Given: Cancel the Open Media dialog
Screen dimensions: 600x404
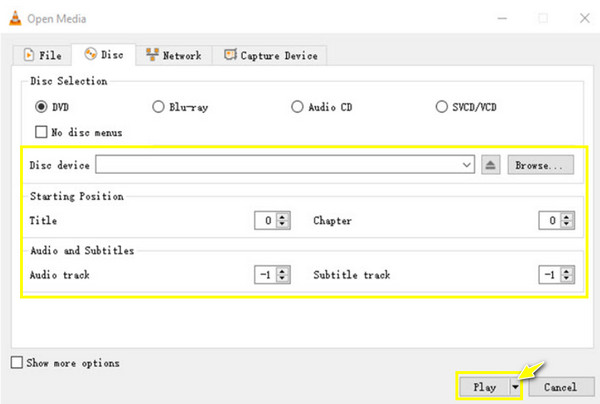Looking at the screenshot, I should 561,387.
